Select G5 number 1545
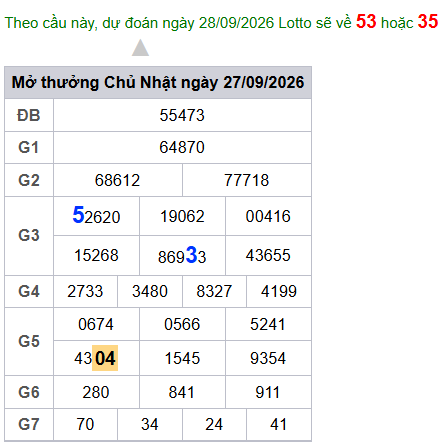 tap(182, 359)
